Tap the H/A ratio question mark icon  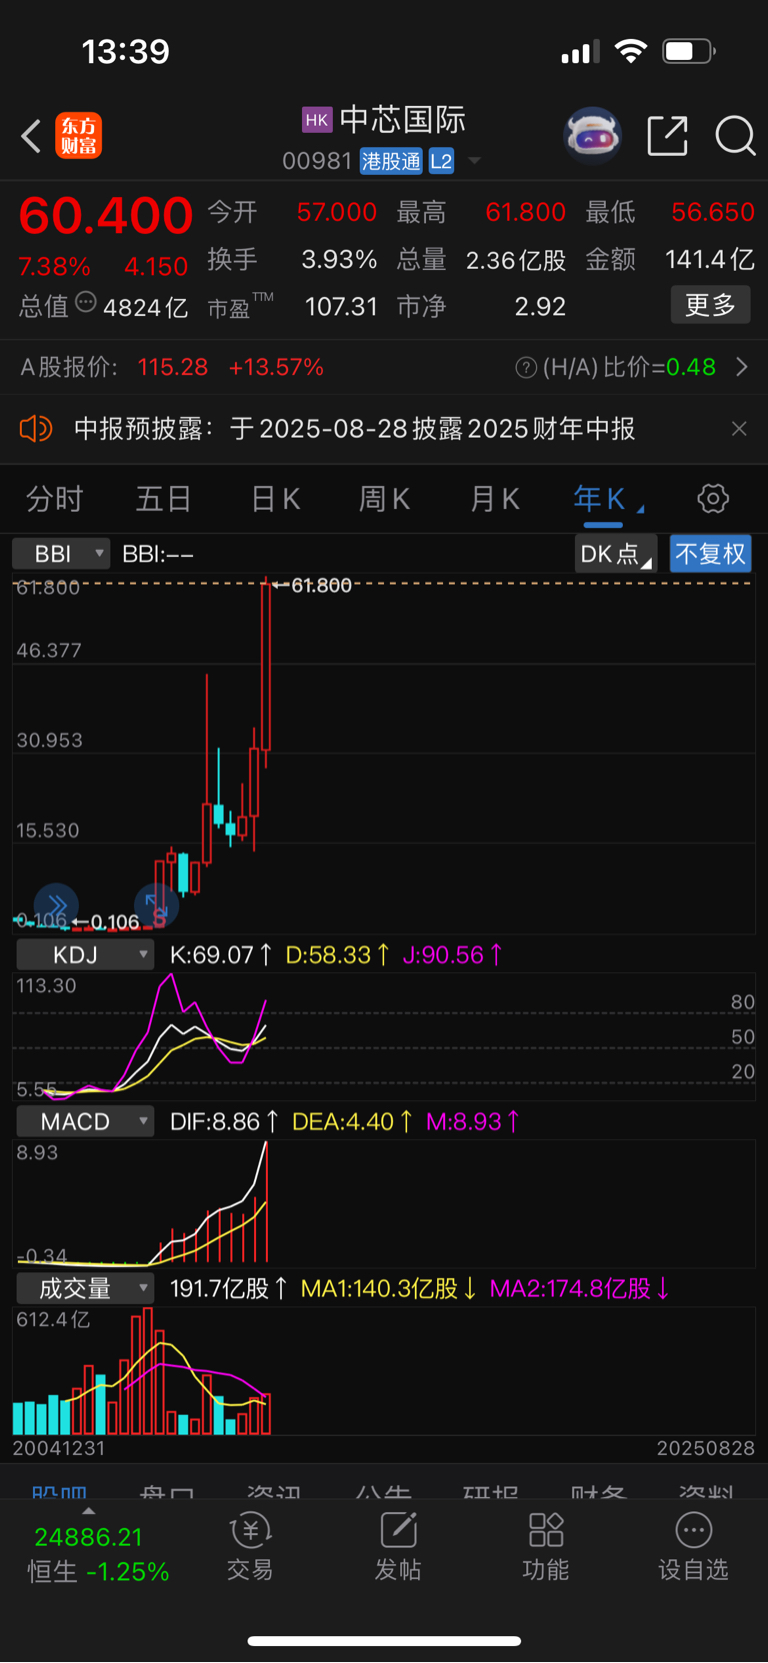click(x=526, y=368)
